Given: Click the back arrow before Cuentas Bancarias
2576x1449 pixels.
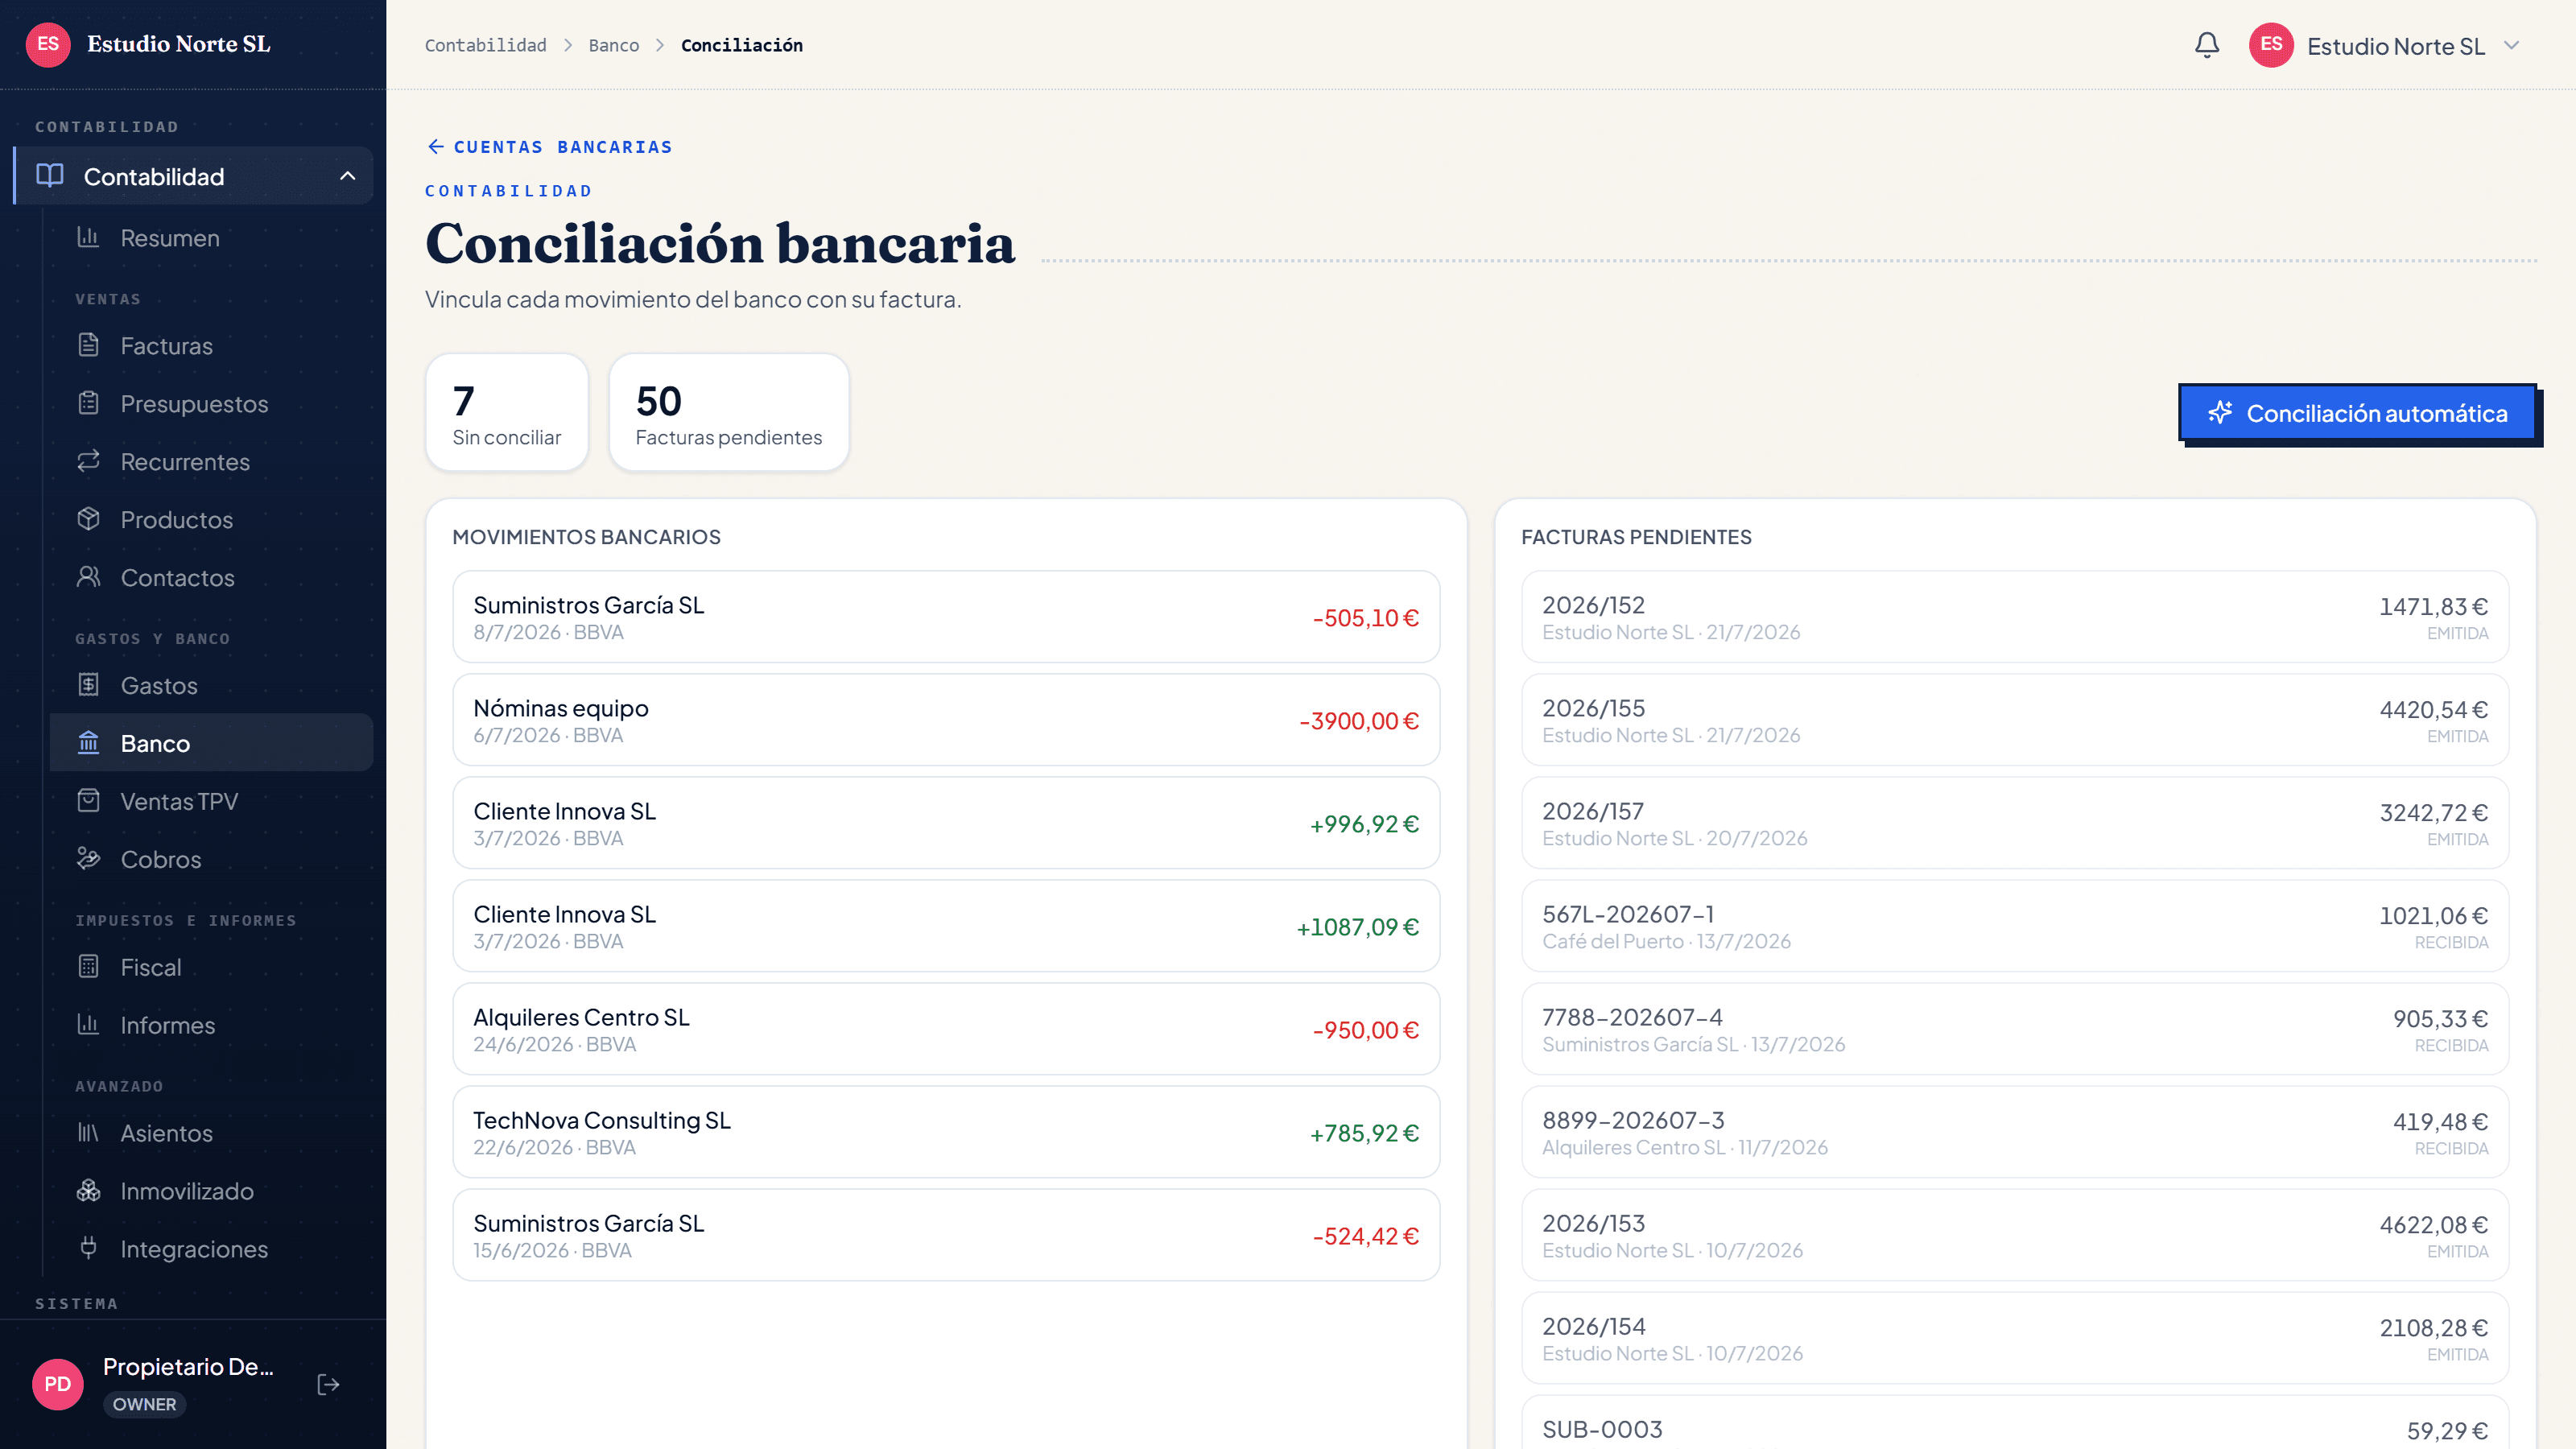Looking at the screenshot, I should (x=436, y=147).
